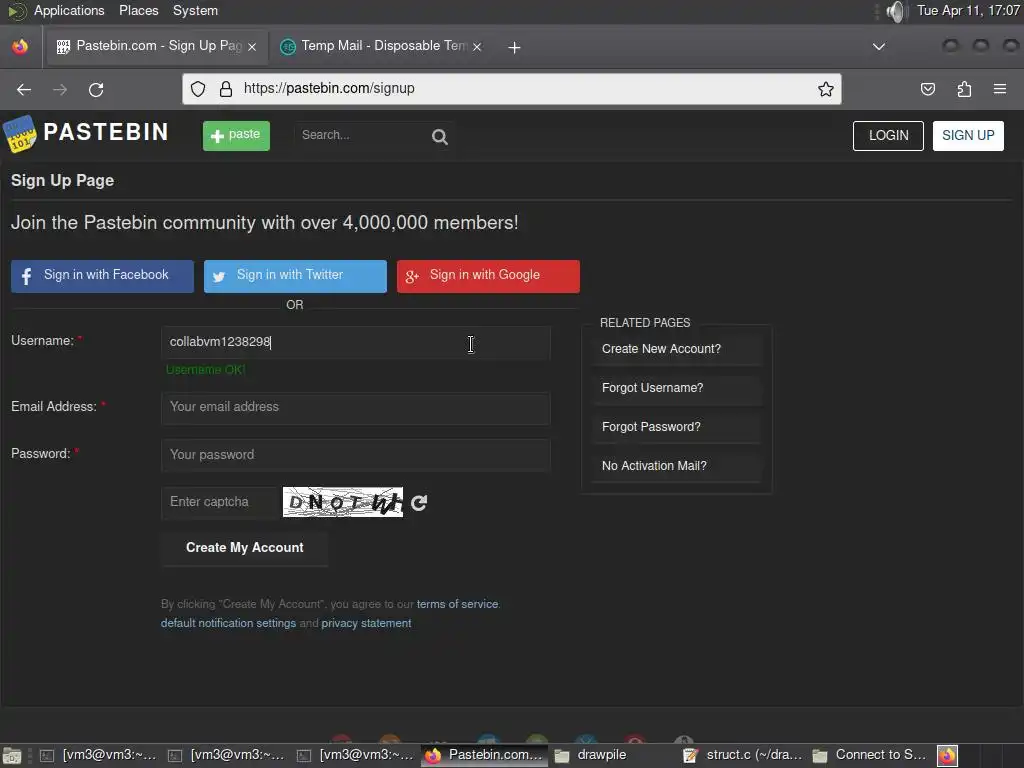1024x768 pixels.
Task: Switch to the Pastebin.com taskbar window
Action: pos(485,756)
